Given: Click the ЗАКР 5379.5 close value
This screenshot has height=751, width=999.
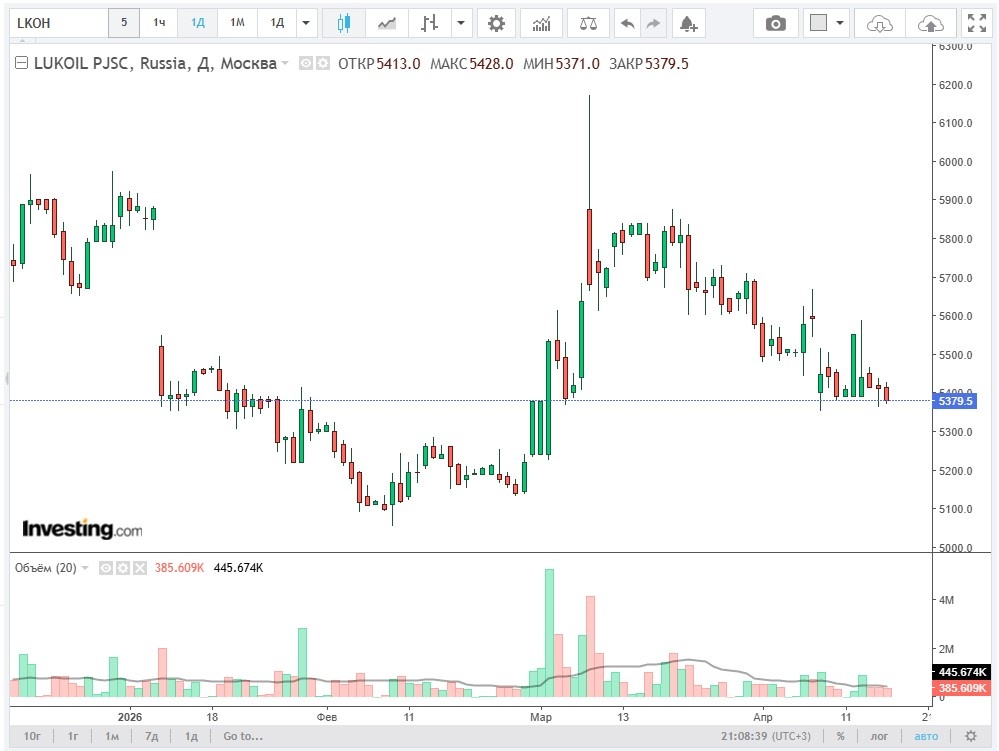Looking at the screenshot, I should pos(649,64).
